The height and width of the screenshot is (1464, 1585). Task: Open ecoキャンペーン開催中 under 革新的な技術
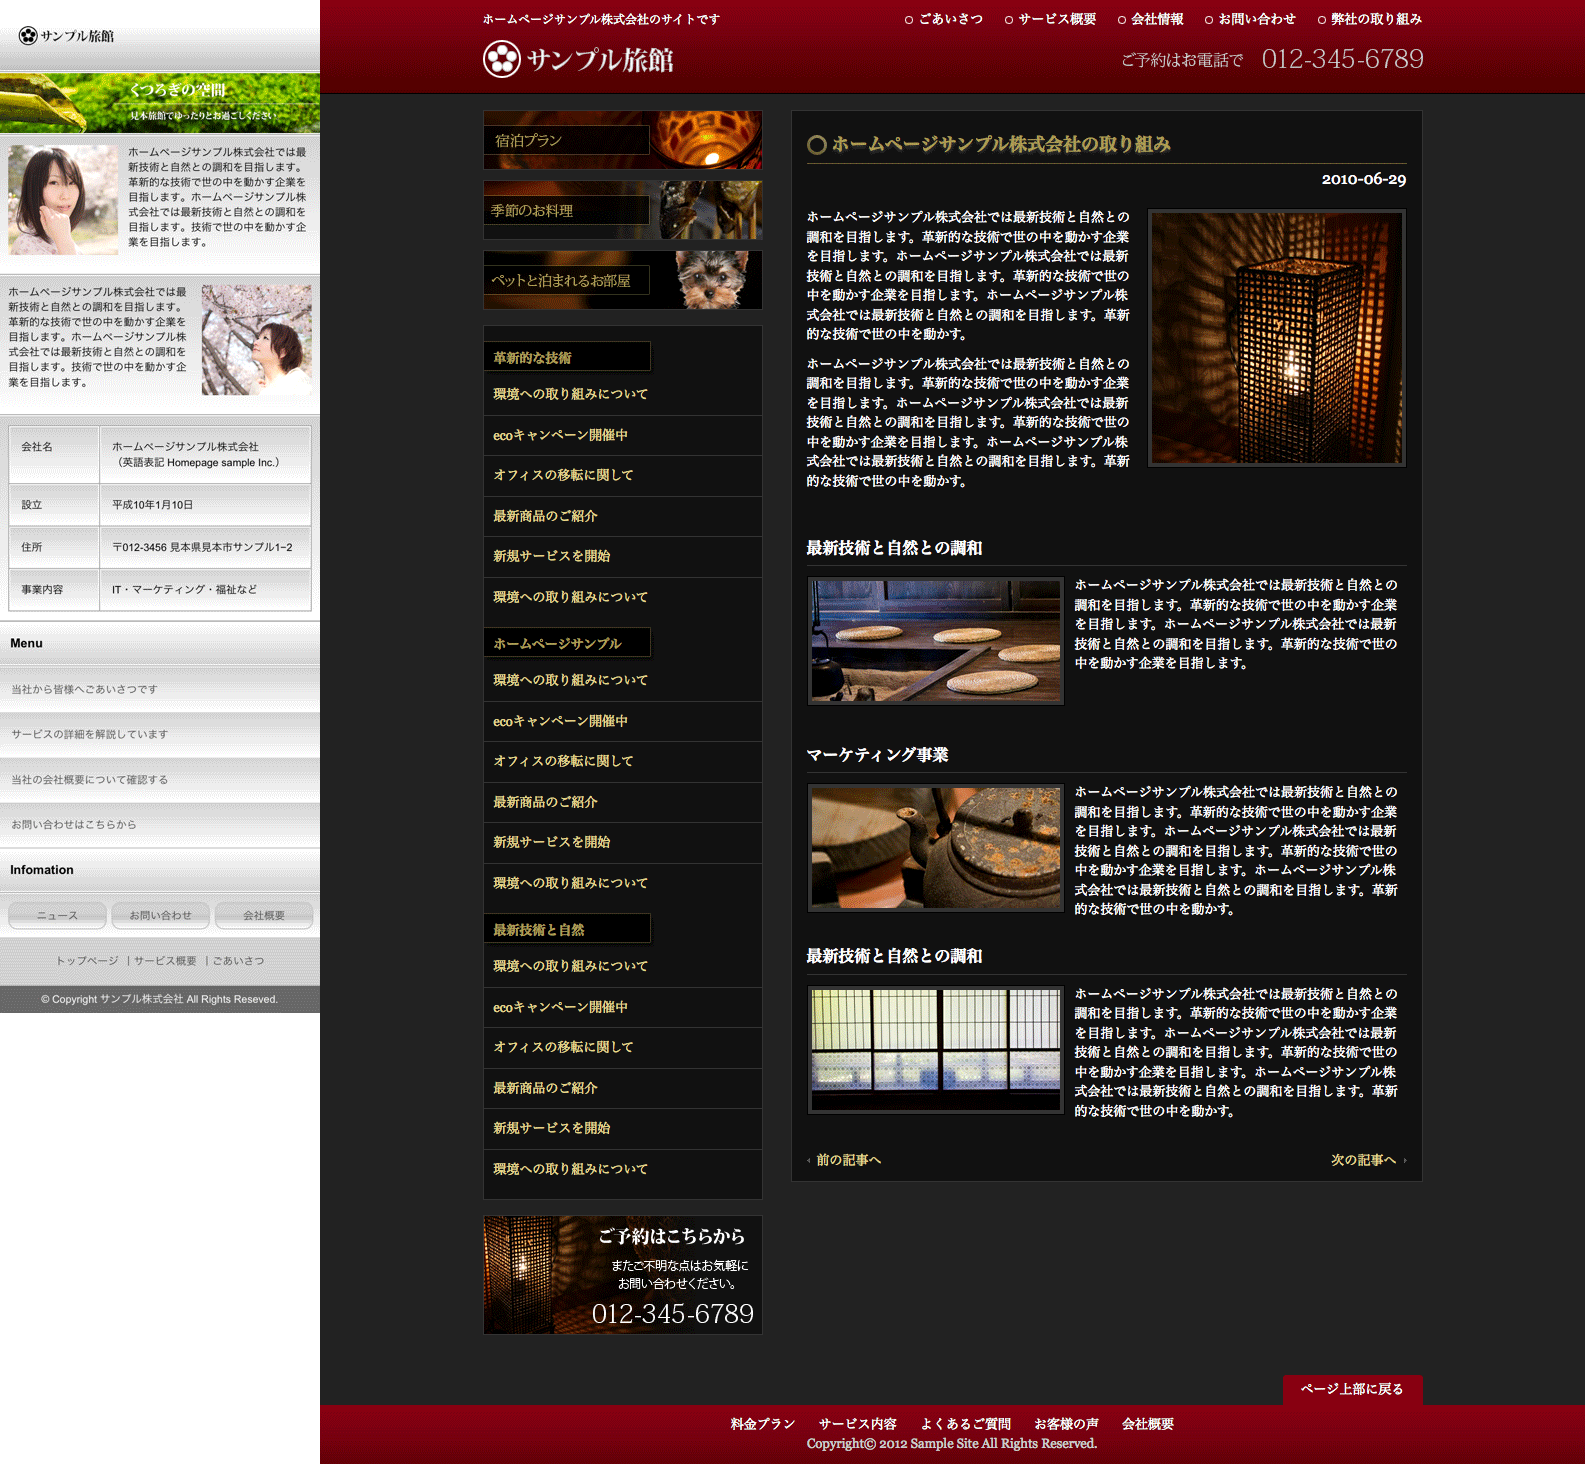pyautogui.click(x=560, y=435)
